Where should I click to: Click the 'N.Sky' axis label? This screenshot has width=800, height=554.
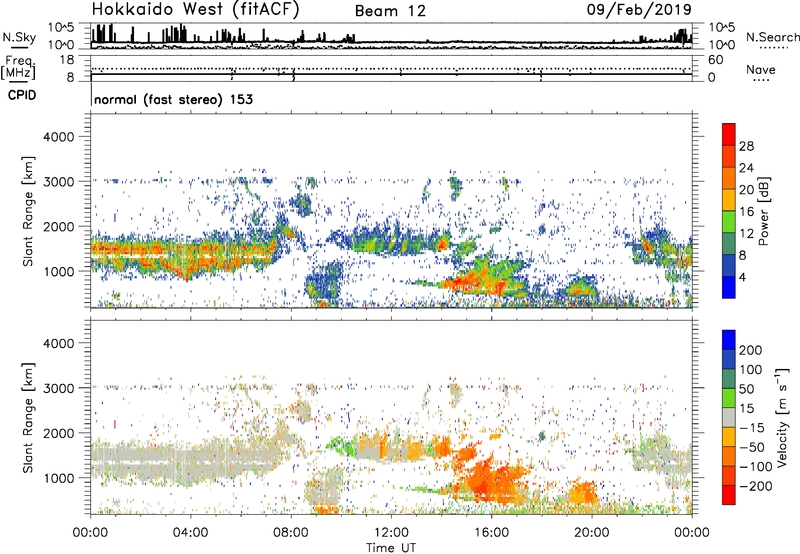click(x=19, y=37)
